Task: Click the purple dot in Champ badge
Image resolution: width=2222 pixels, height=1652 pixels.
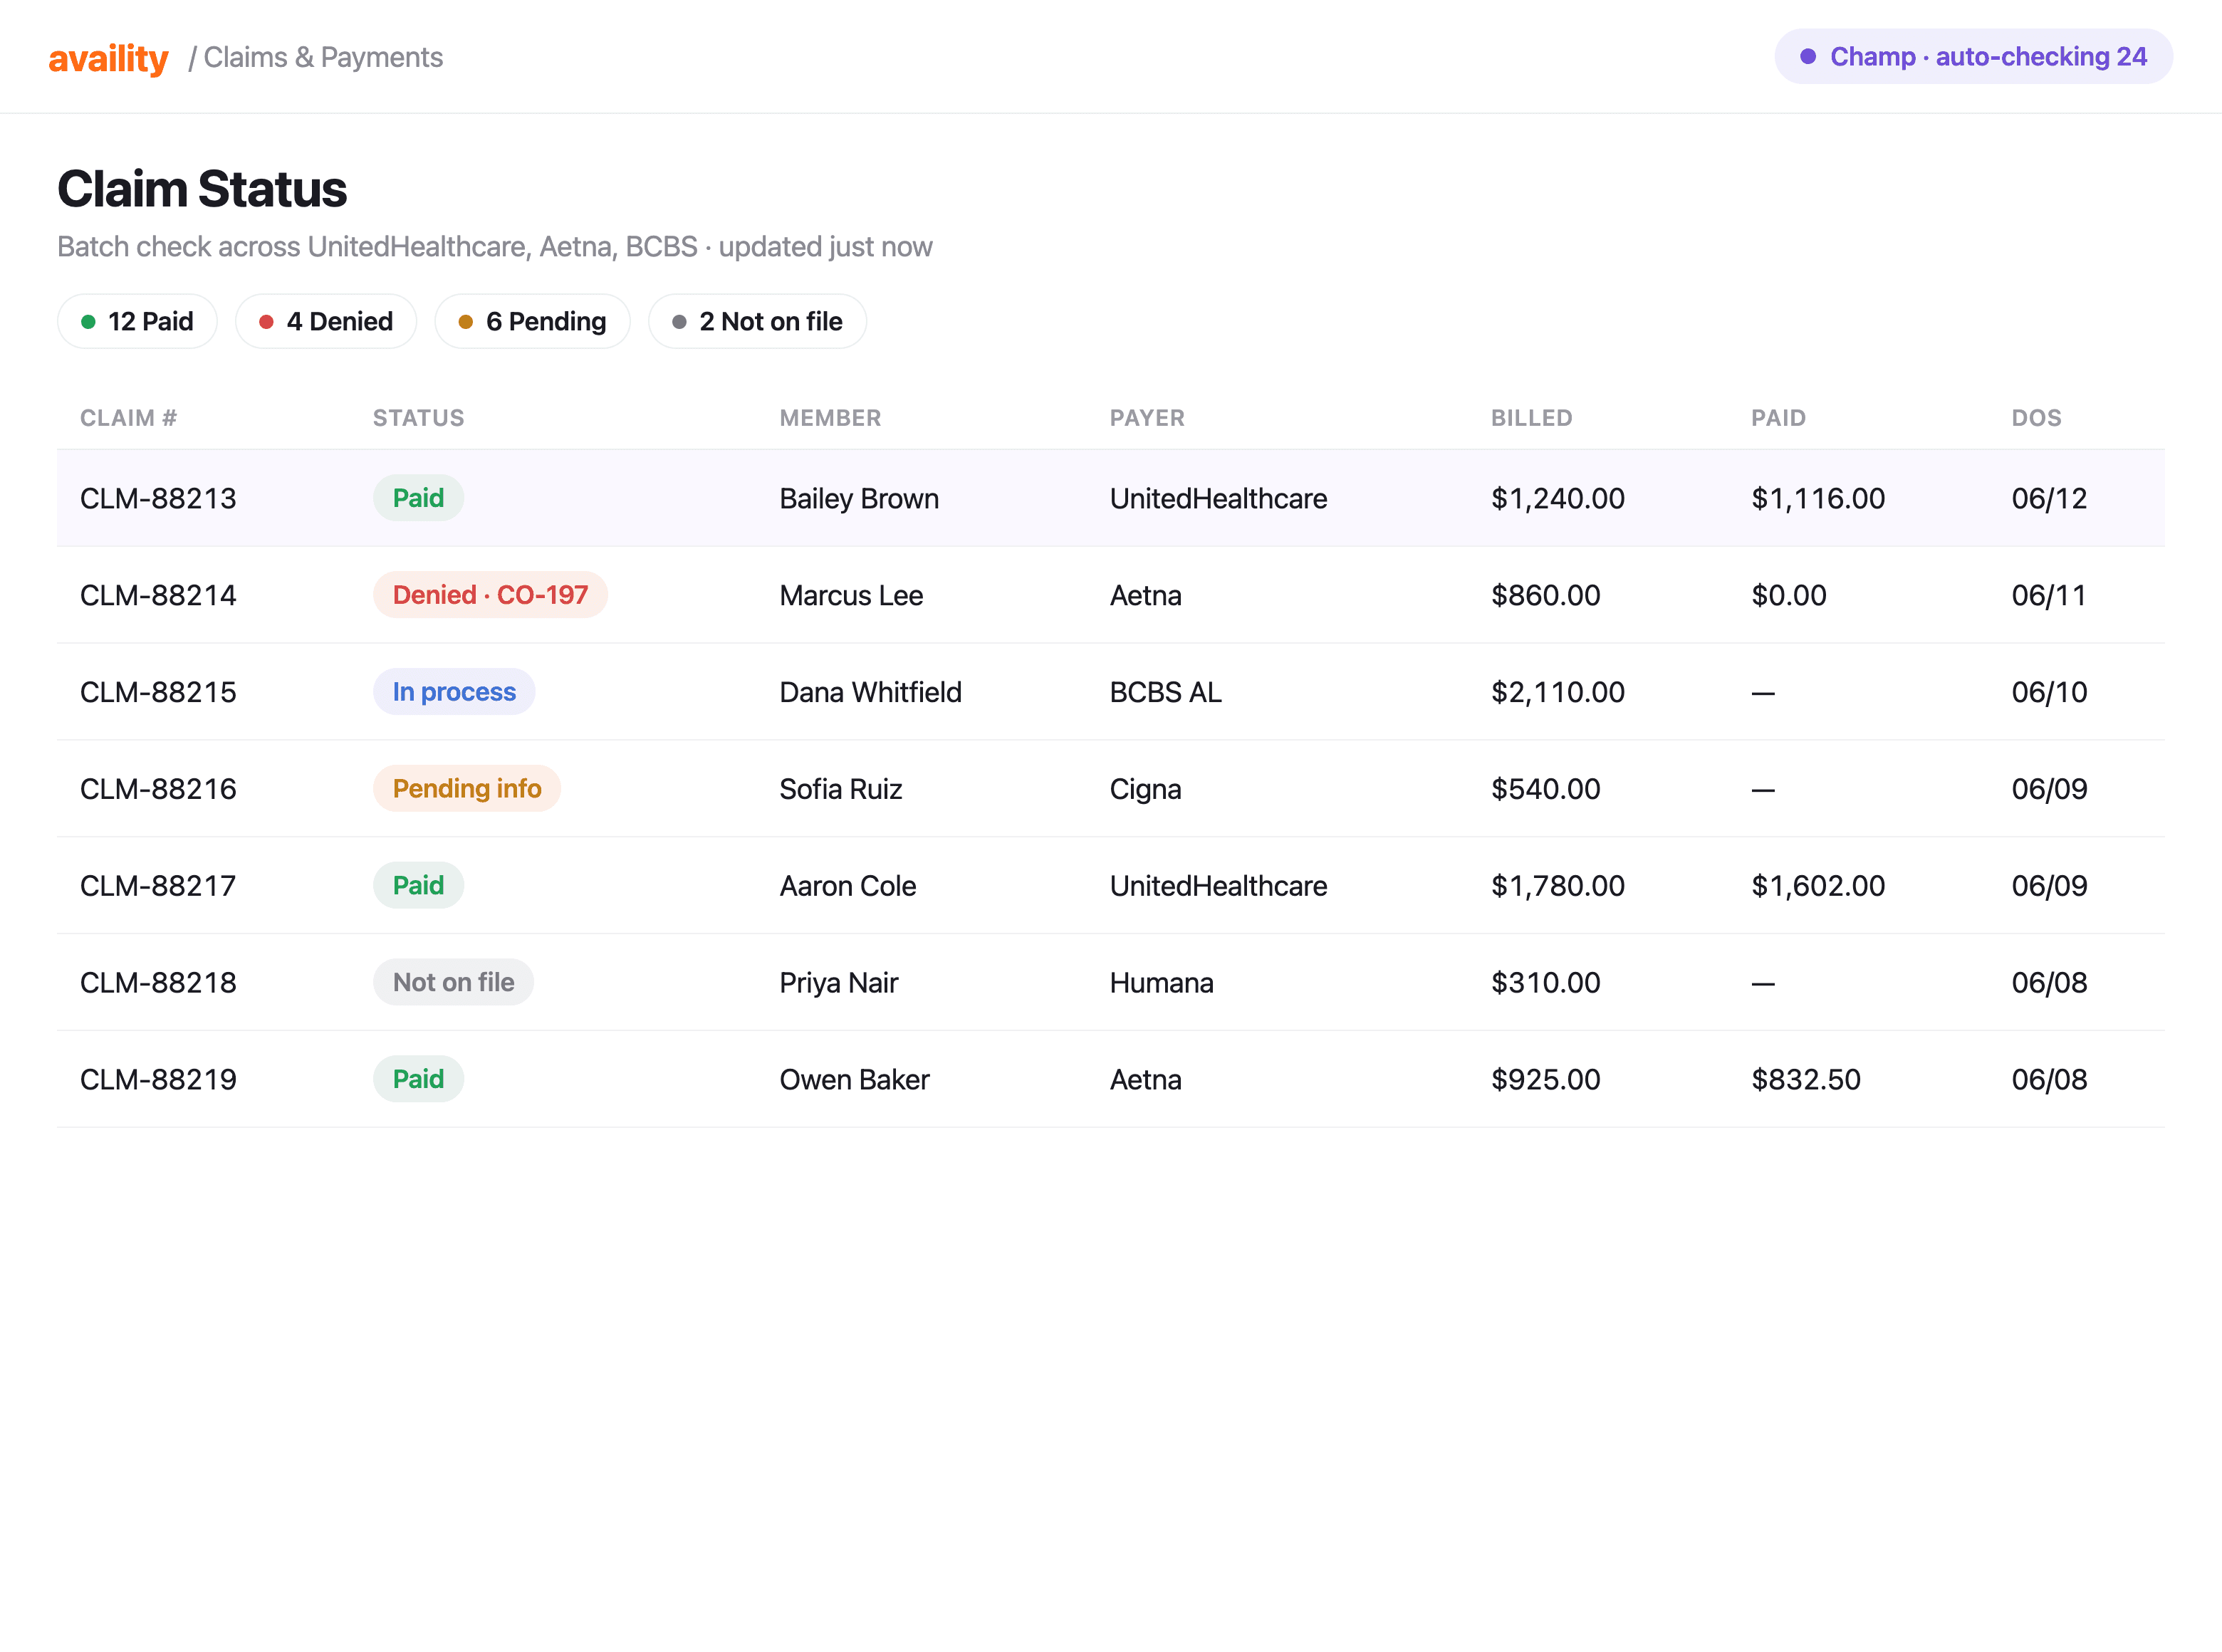Action: point(1807,57)
